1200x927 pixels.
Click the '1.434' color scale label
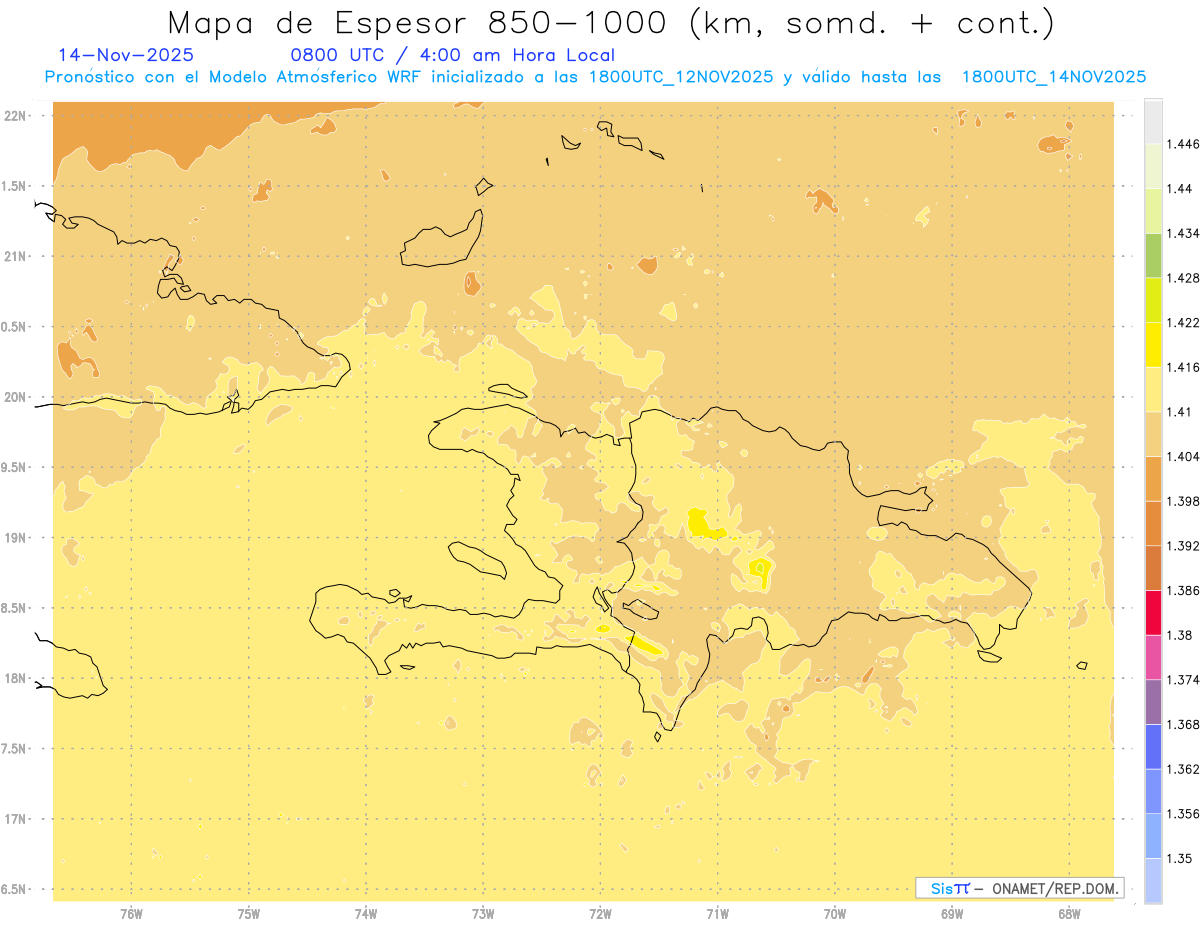coord(1183,233)
